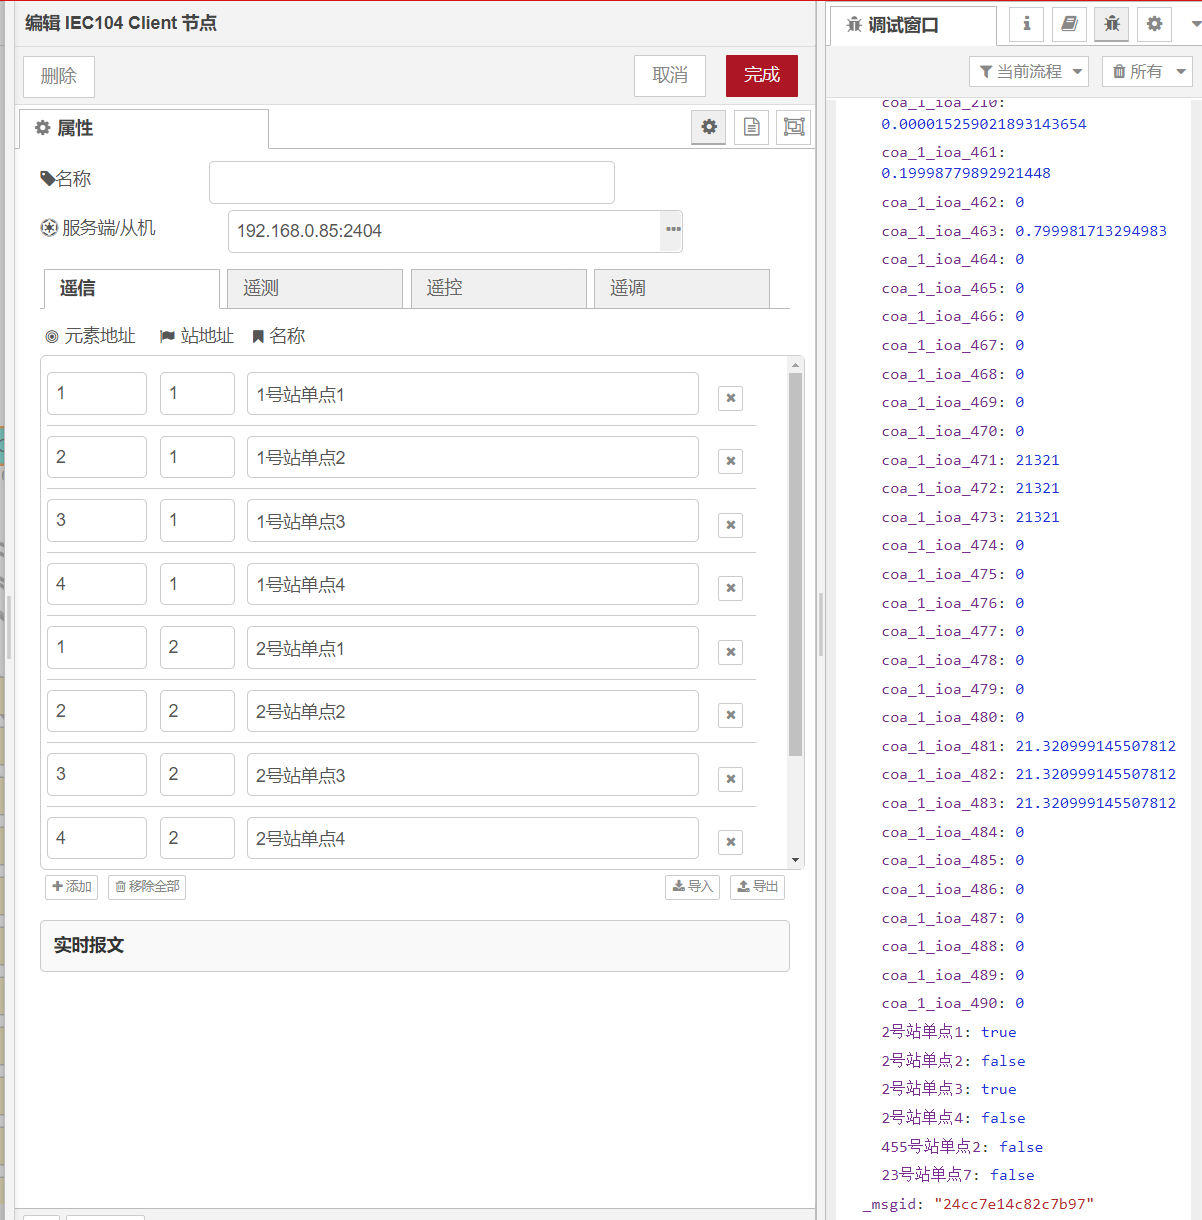The width and height of the screenshot is (1202, 1220).
Task: Open node appearance settings icon
Action: pos(793,127)
